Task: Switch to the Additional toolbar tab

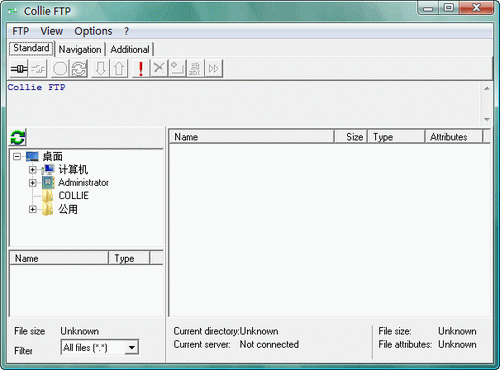Action: (x=130, y=49)
